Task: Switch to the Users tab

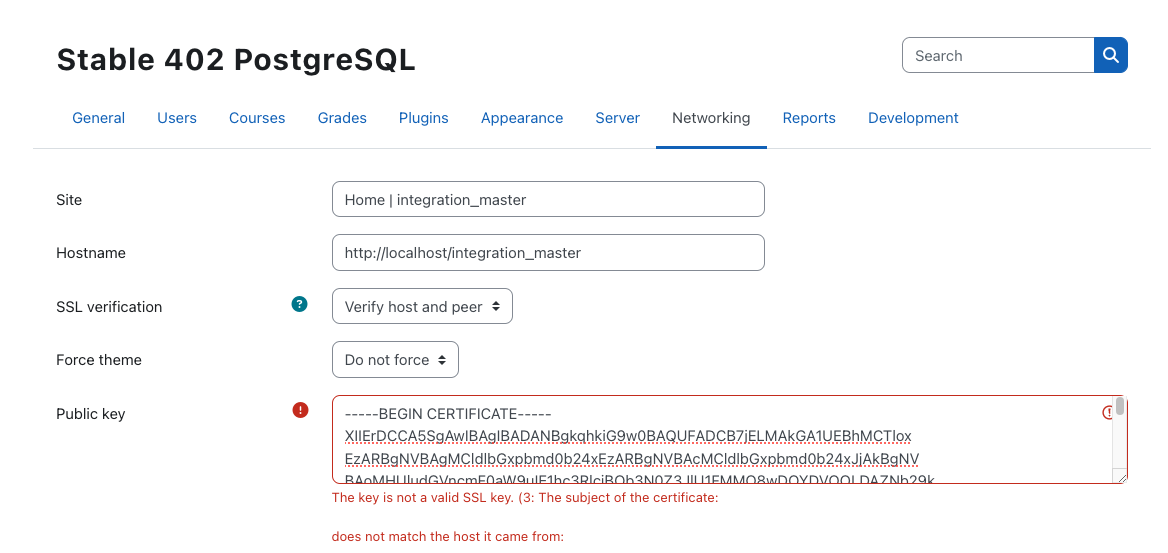Action: (177, 118)
